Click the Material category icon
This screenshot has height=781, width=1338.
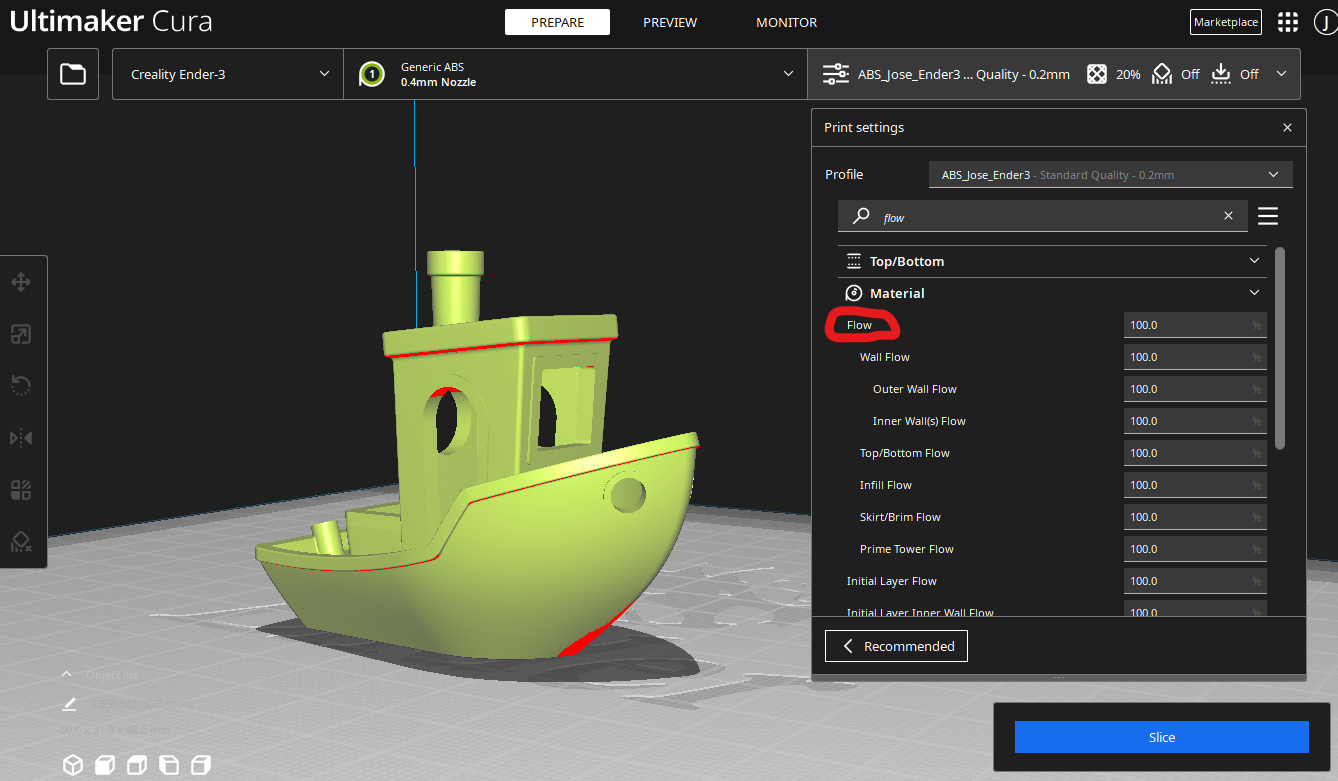854,293
